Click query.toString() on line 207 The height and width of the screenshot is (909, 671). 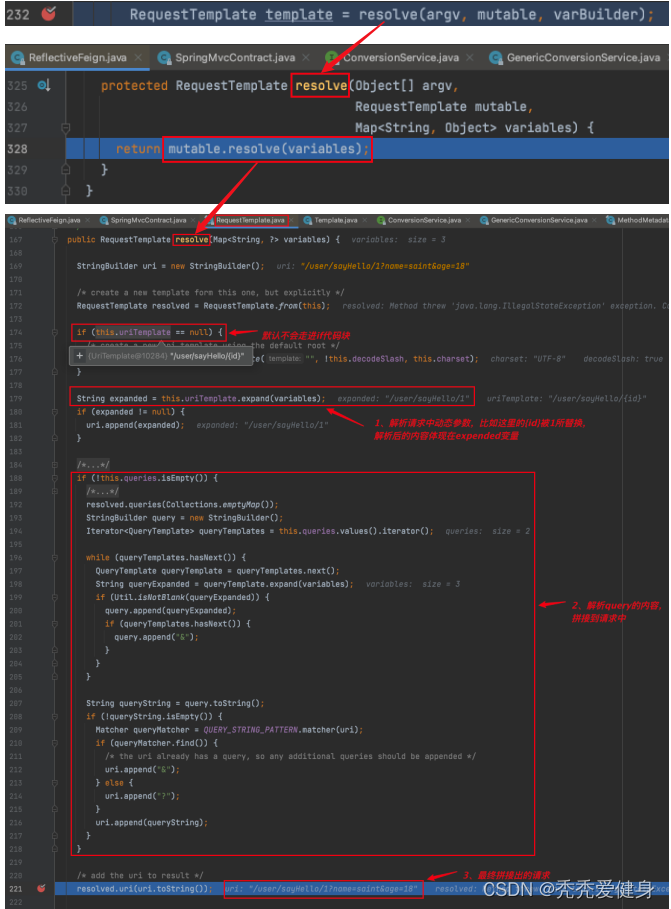(224, 703)
